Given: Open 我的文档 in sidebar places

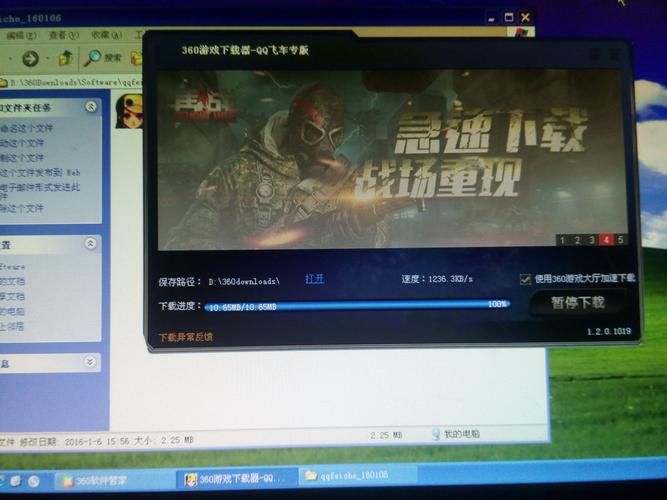Looking at the screenshot, I should click(x=12, y=282).
